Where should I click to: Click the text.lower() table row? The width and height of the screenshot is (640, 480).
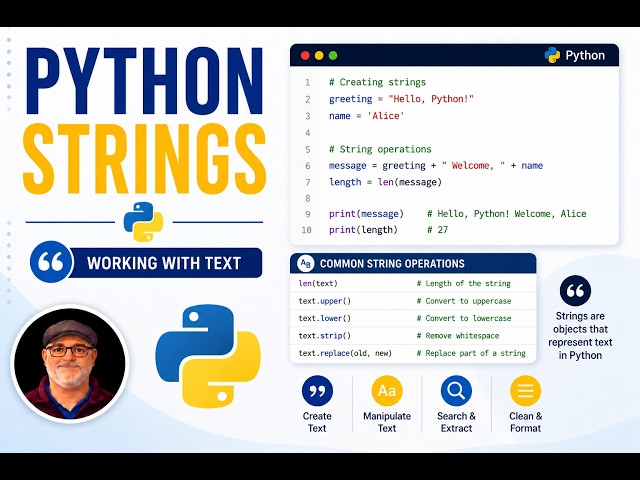pyautogui.click(x=413, y=318)
